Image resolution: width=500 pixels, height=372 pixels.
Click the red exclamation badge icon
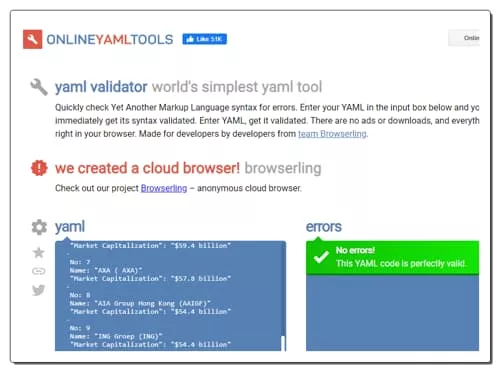(x=39, y=168)
